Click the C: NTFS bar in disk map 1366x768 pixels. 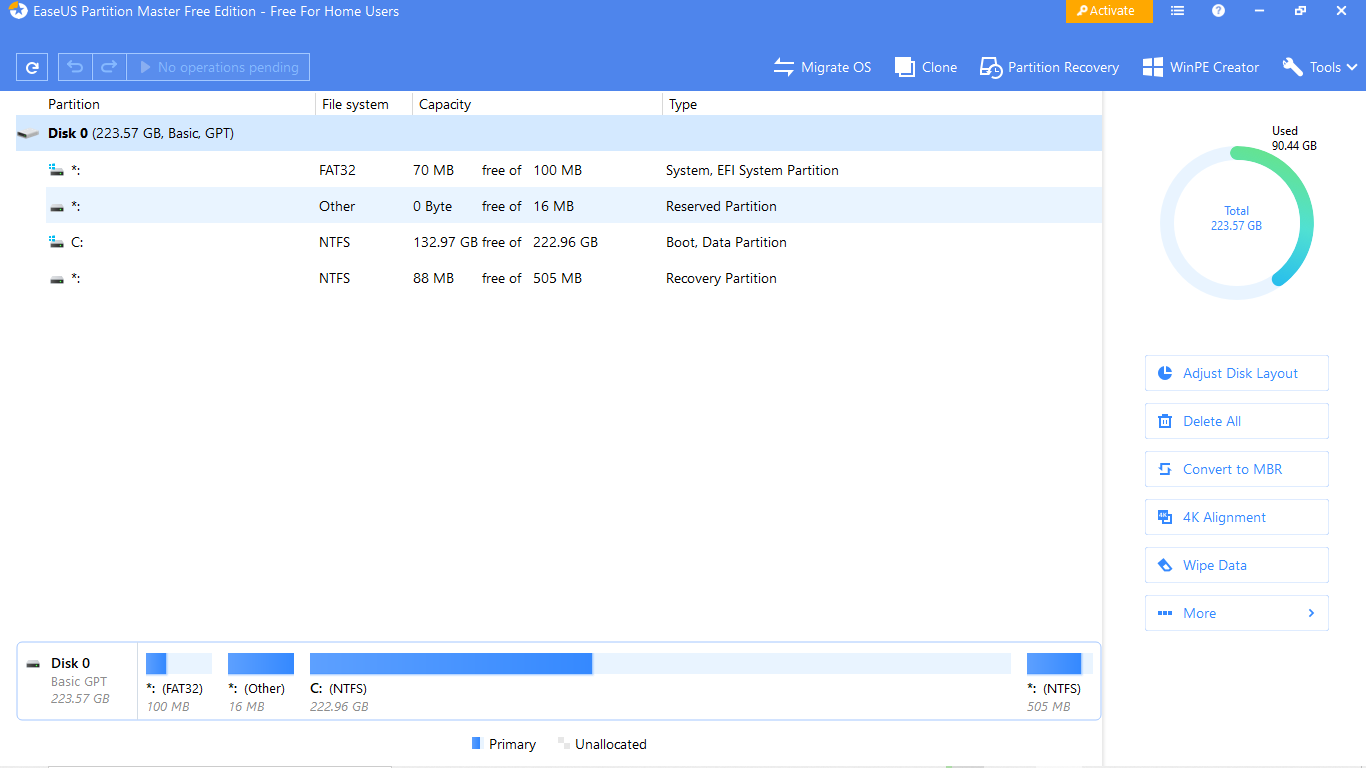(x=660, y=663)
